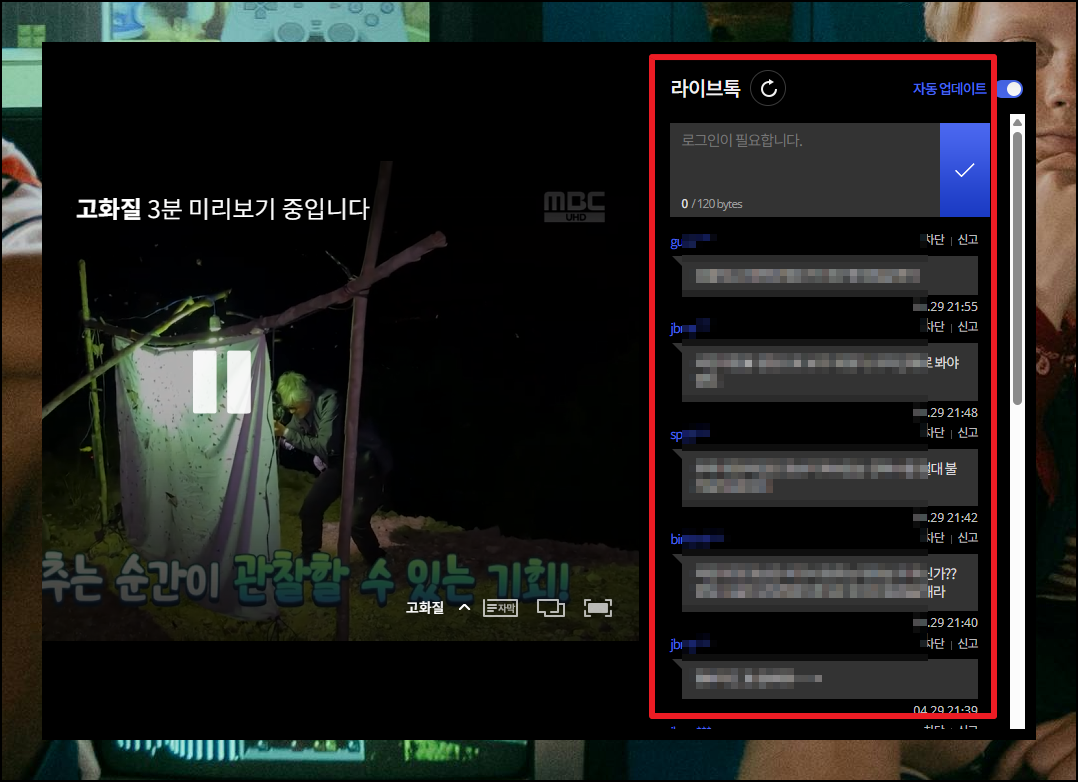Click the bi… username in chat

tap(696, 539)
